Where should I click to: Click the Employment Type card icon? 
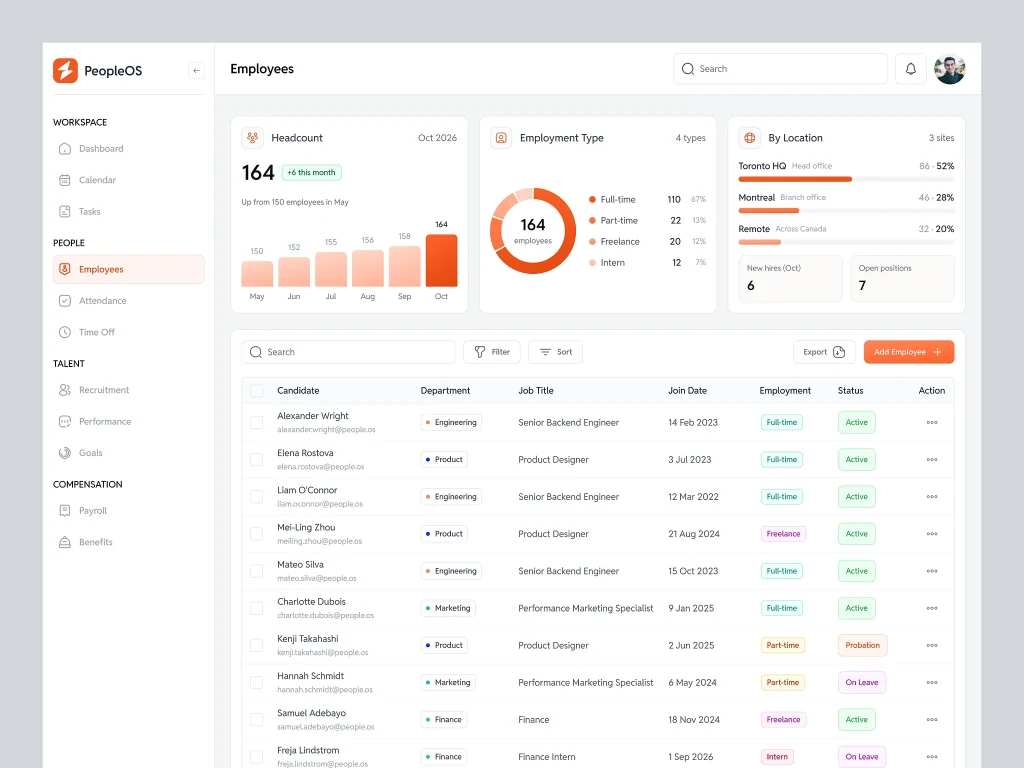501,138
